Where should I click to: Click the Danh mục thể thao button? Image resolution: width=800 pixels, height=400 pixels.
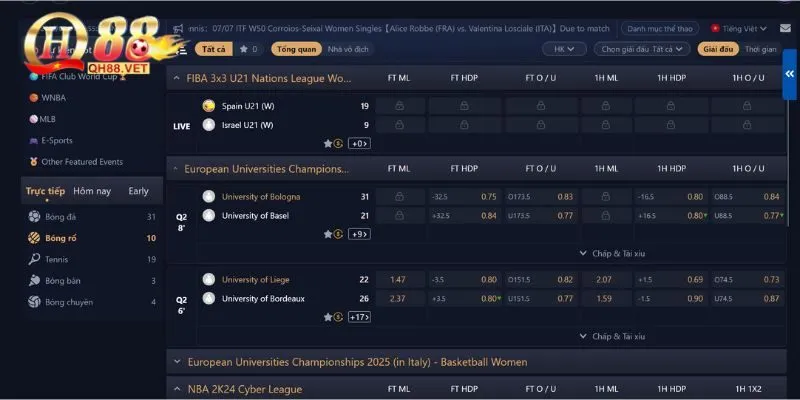click(659, 29)
